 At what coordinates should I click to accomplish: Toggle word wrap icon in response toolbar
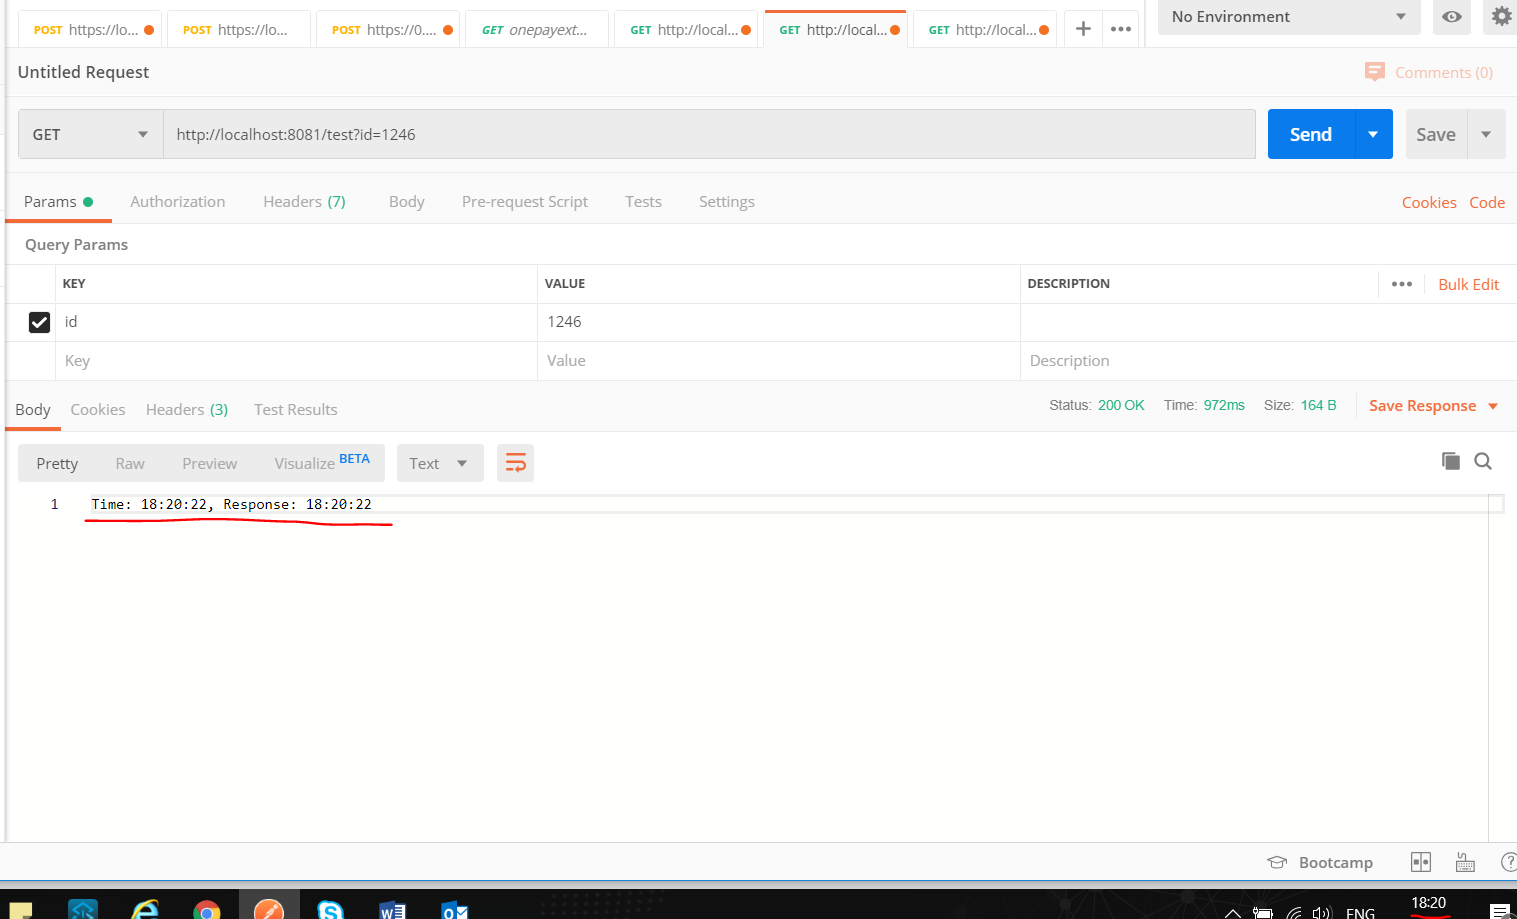[515, 463]
